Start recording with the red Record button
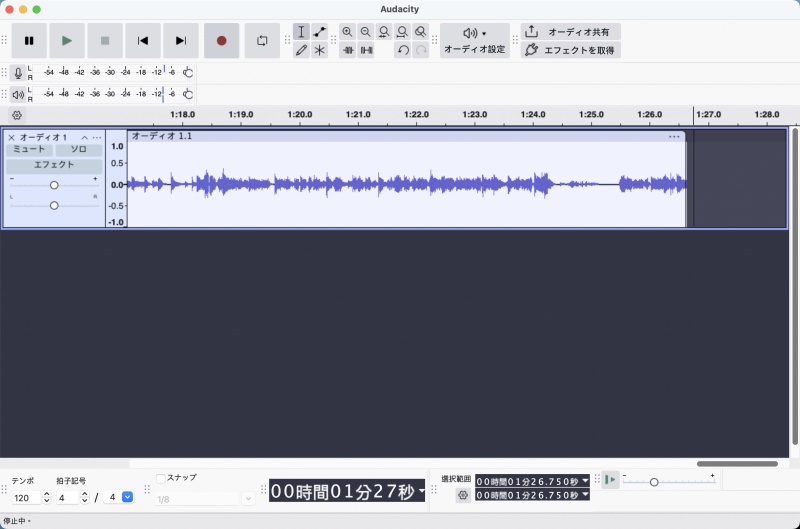Screen dimensions: 800x529 pos(221,41)
